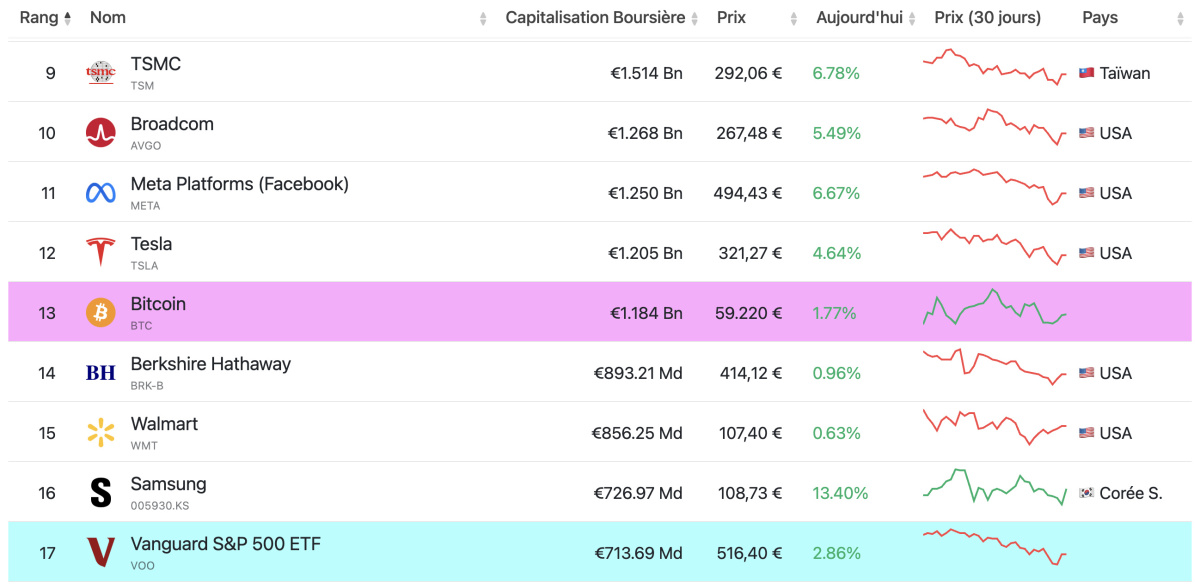Open the Tesla company link
This screenshot has height=588, width=1200.
point(151,244)
